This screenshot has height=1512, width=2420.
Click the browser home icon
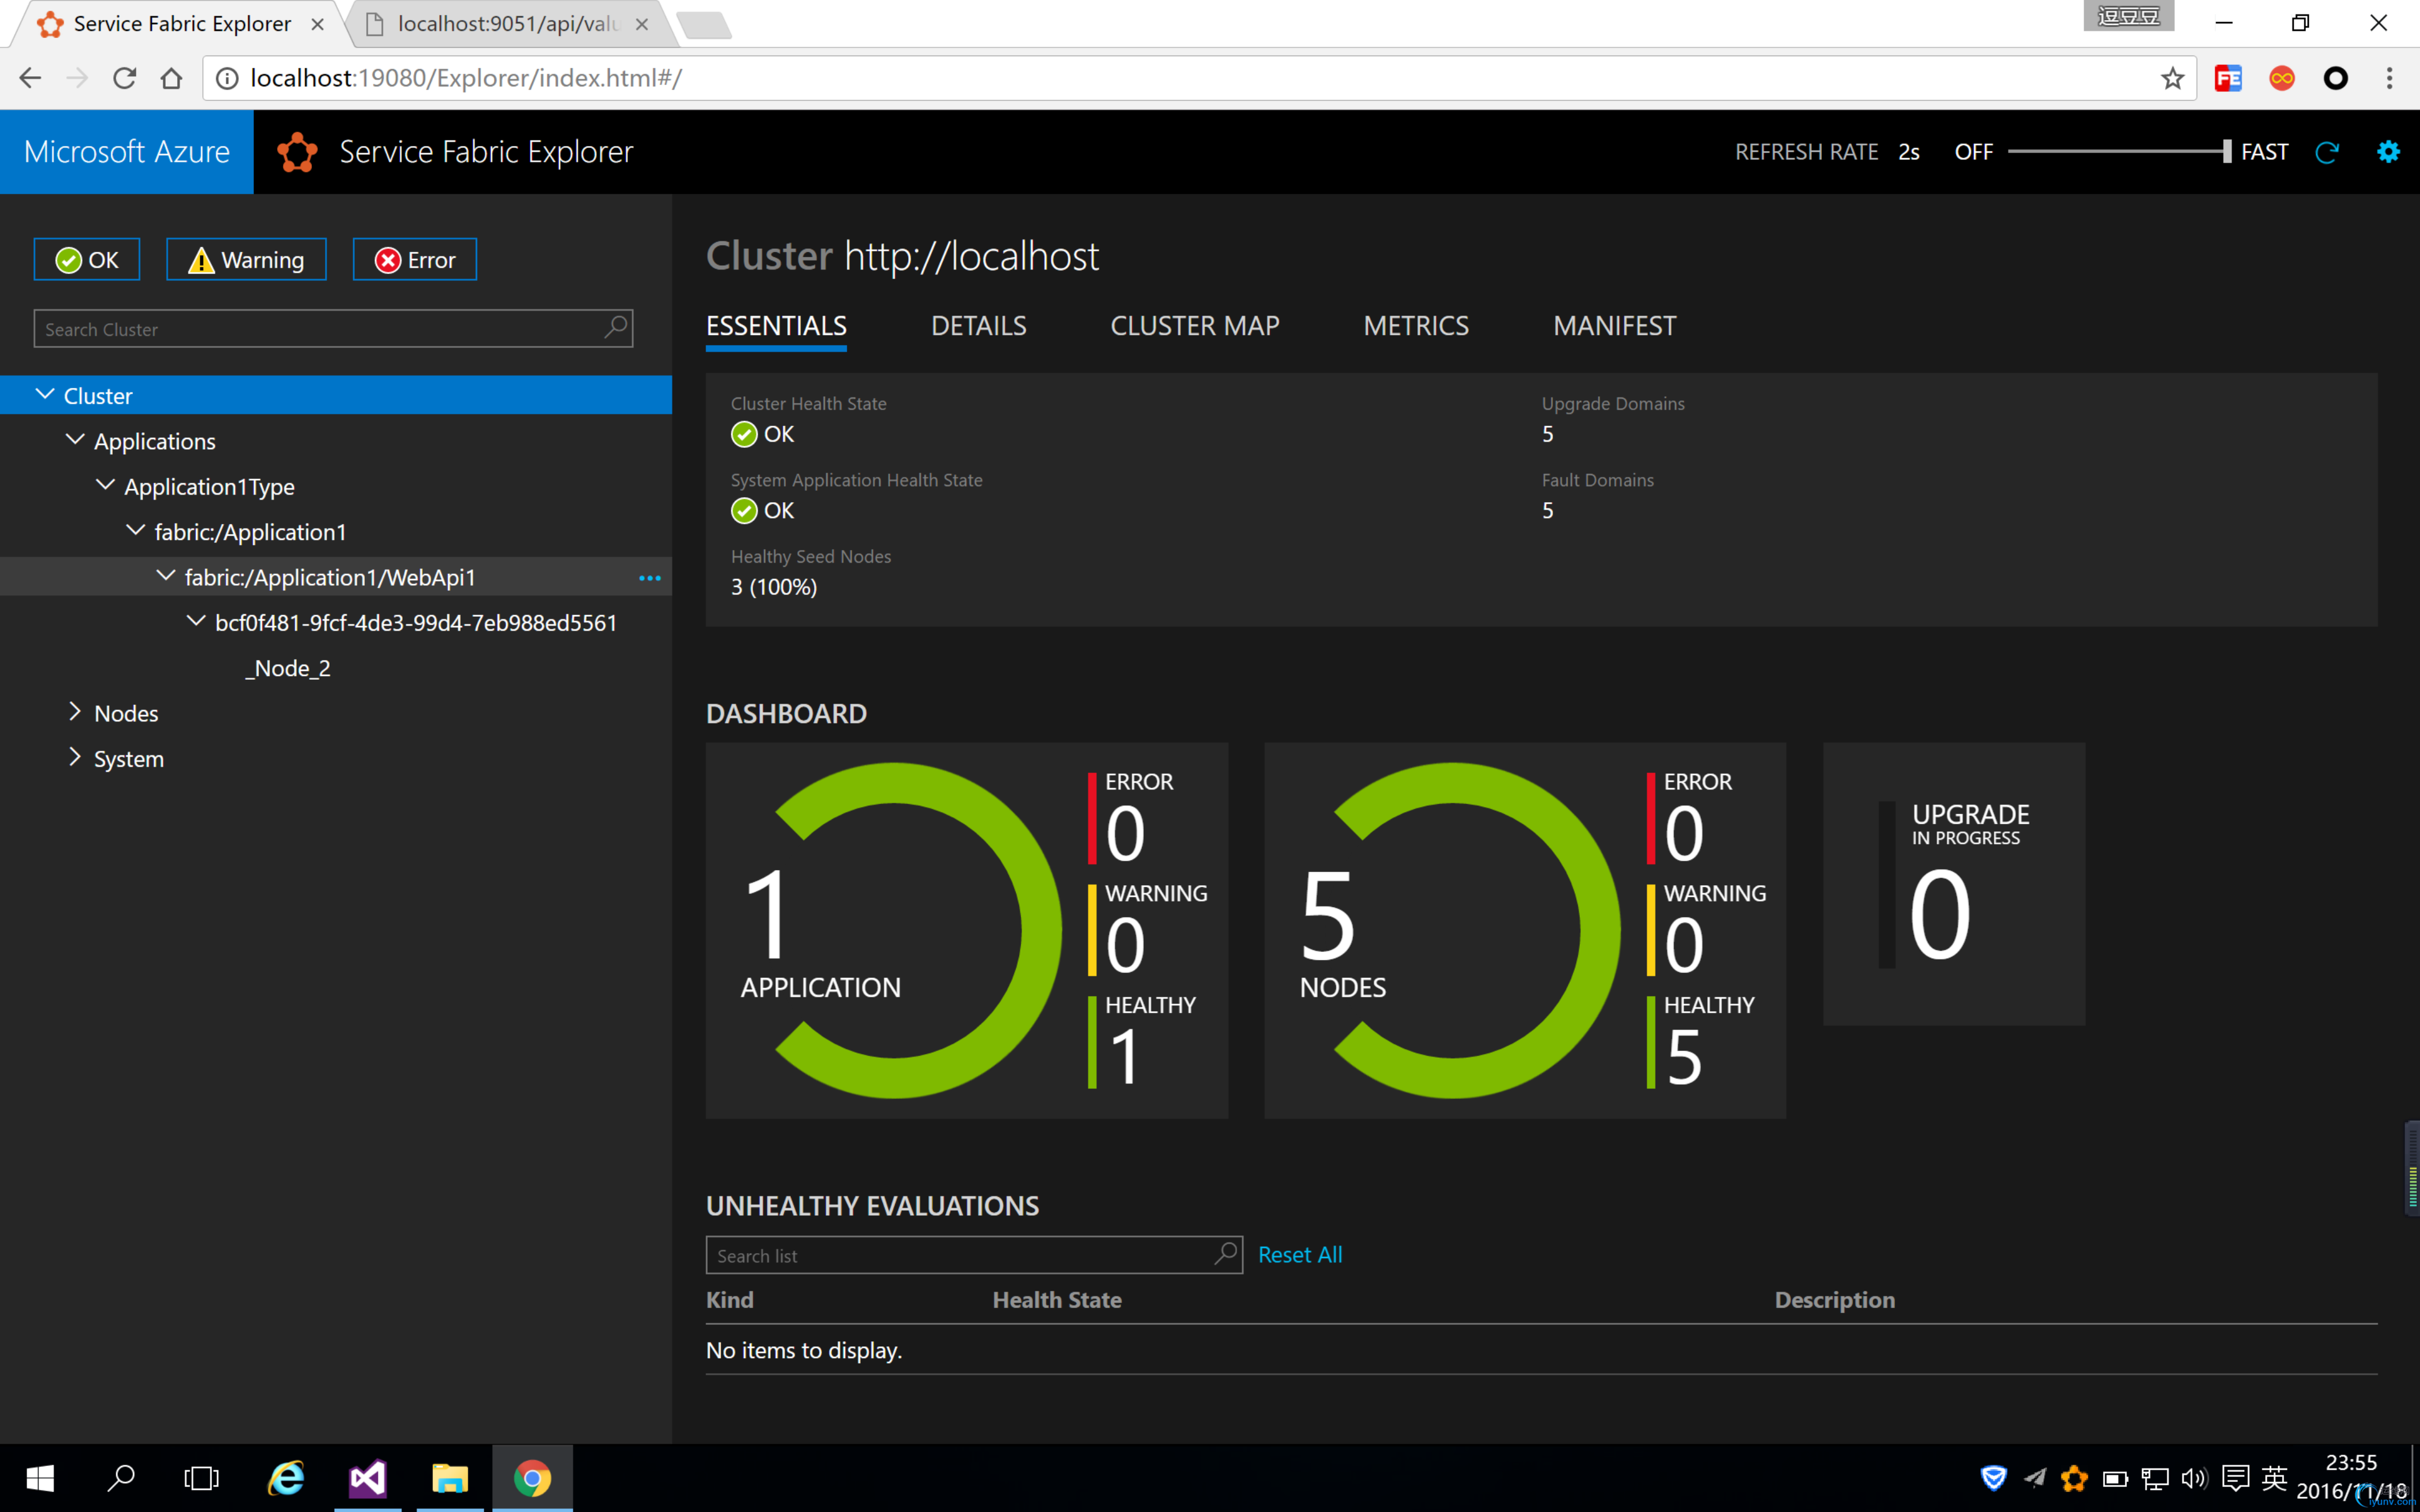pyautogui.click(x=171, y=78)
